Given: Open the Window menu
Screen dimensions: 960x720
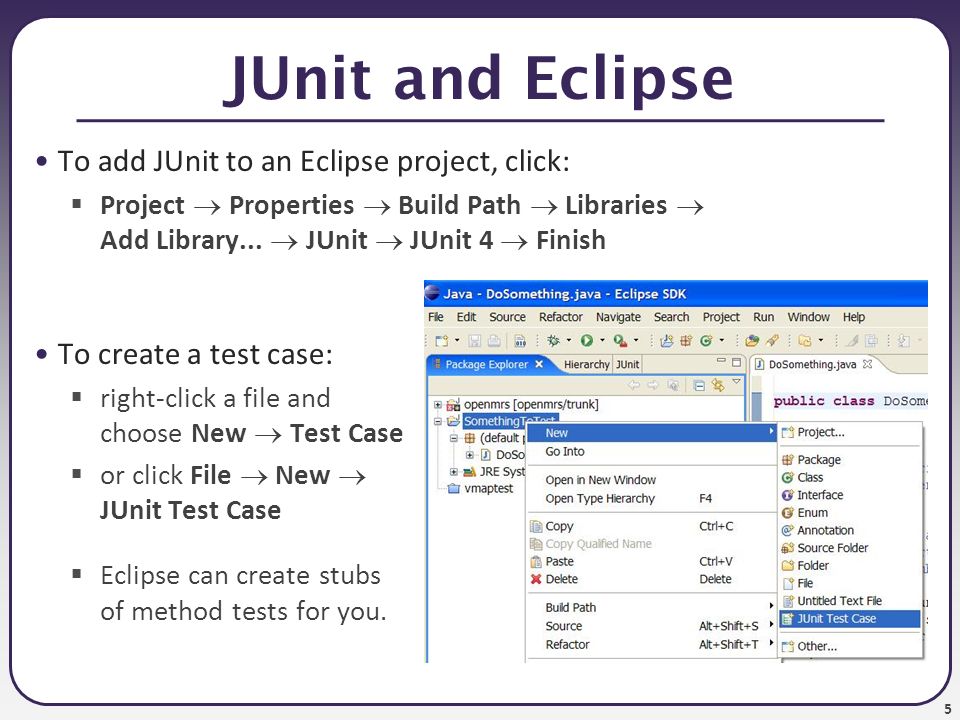Looking at the screenshot, I should click(x=809, y=317).
